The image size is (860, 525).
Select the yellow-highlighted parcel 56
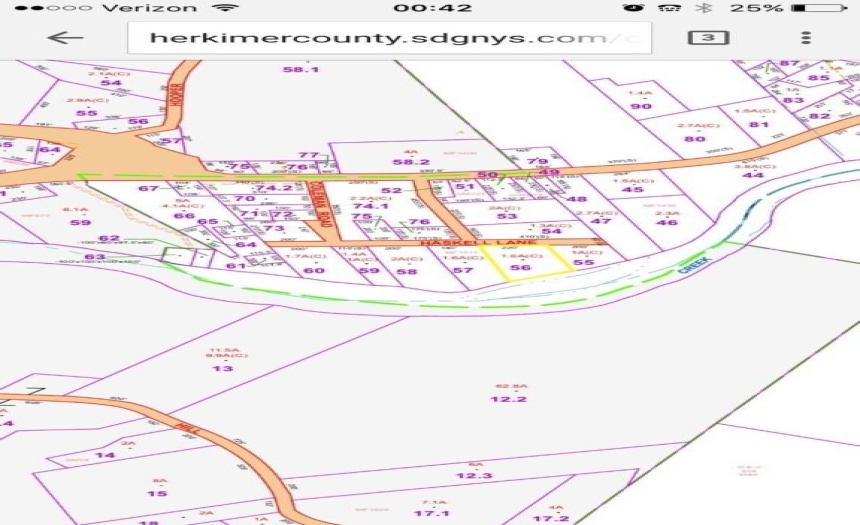click(x=521, y=265)
